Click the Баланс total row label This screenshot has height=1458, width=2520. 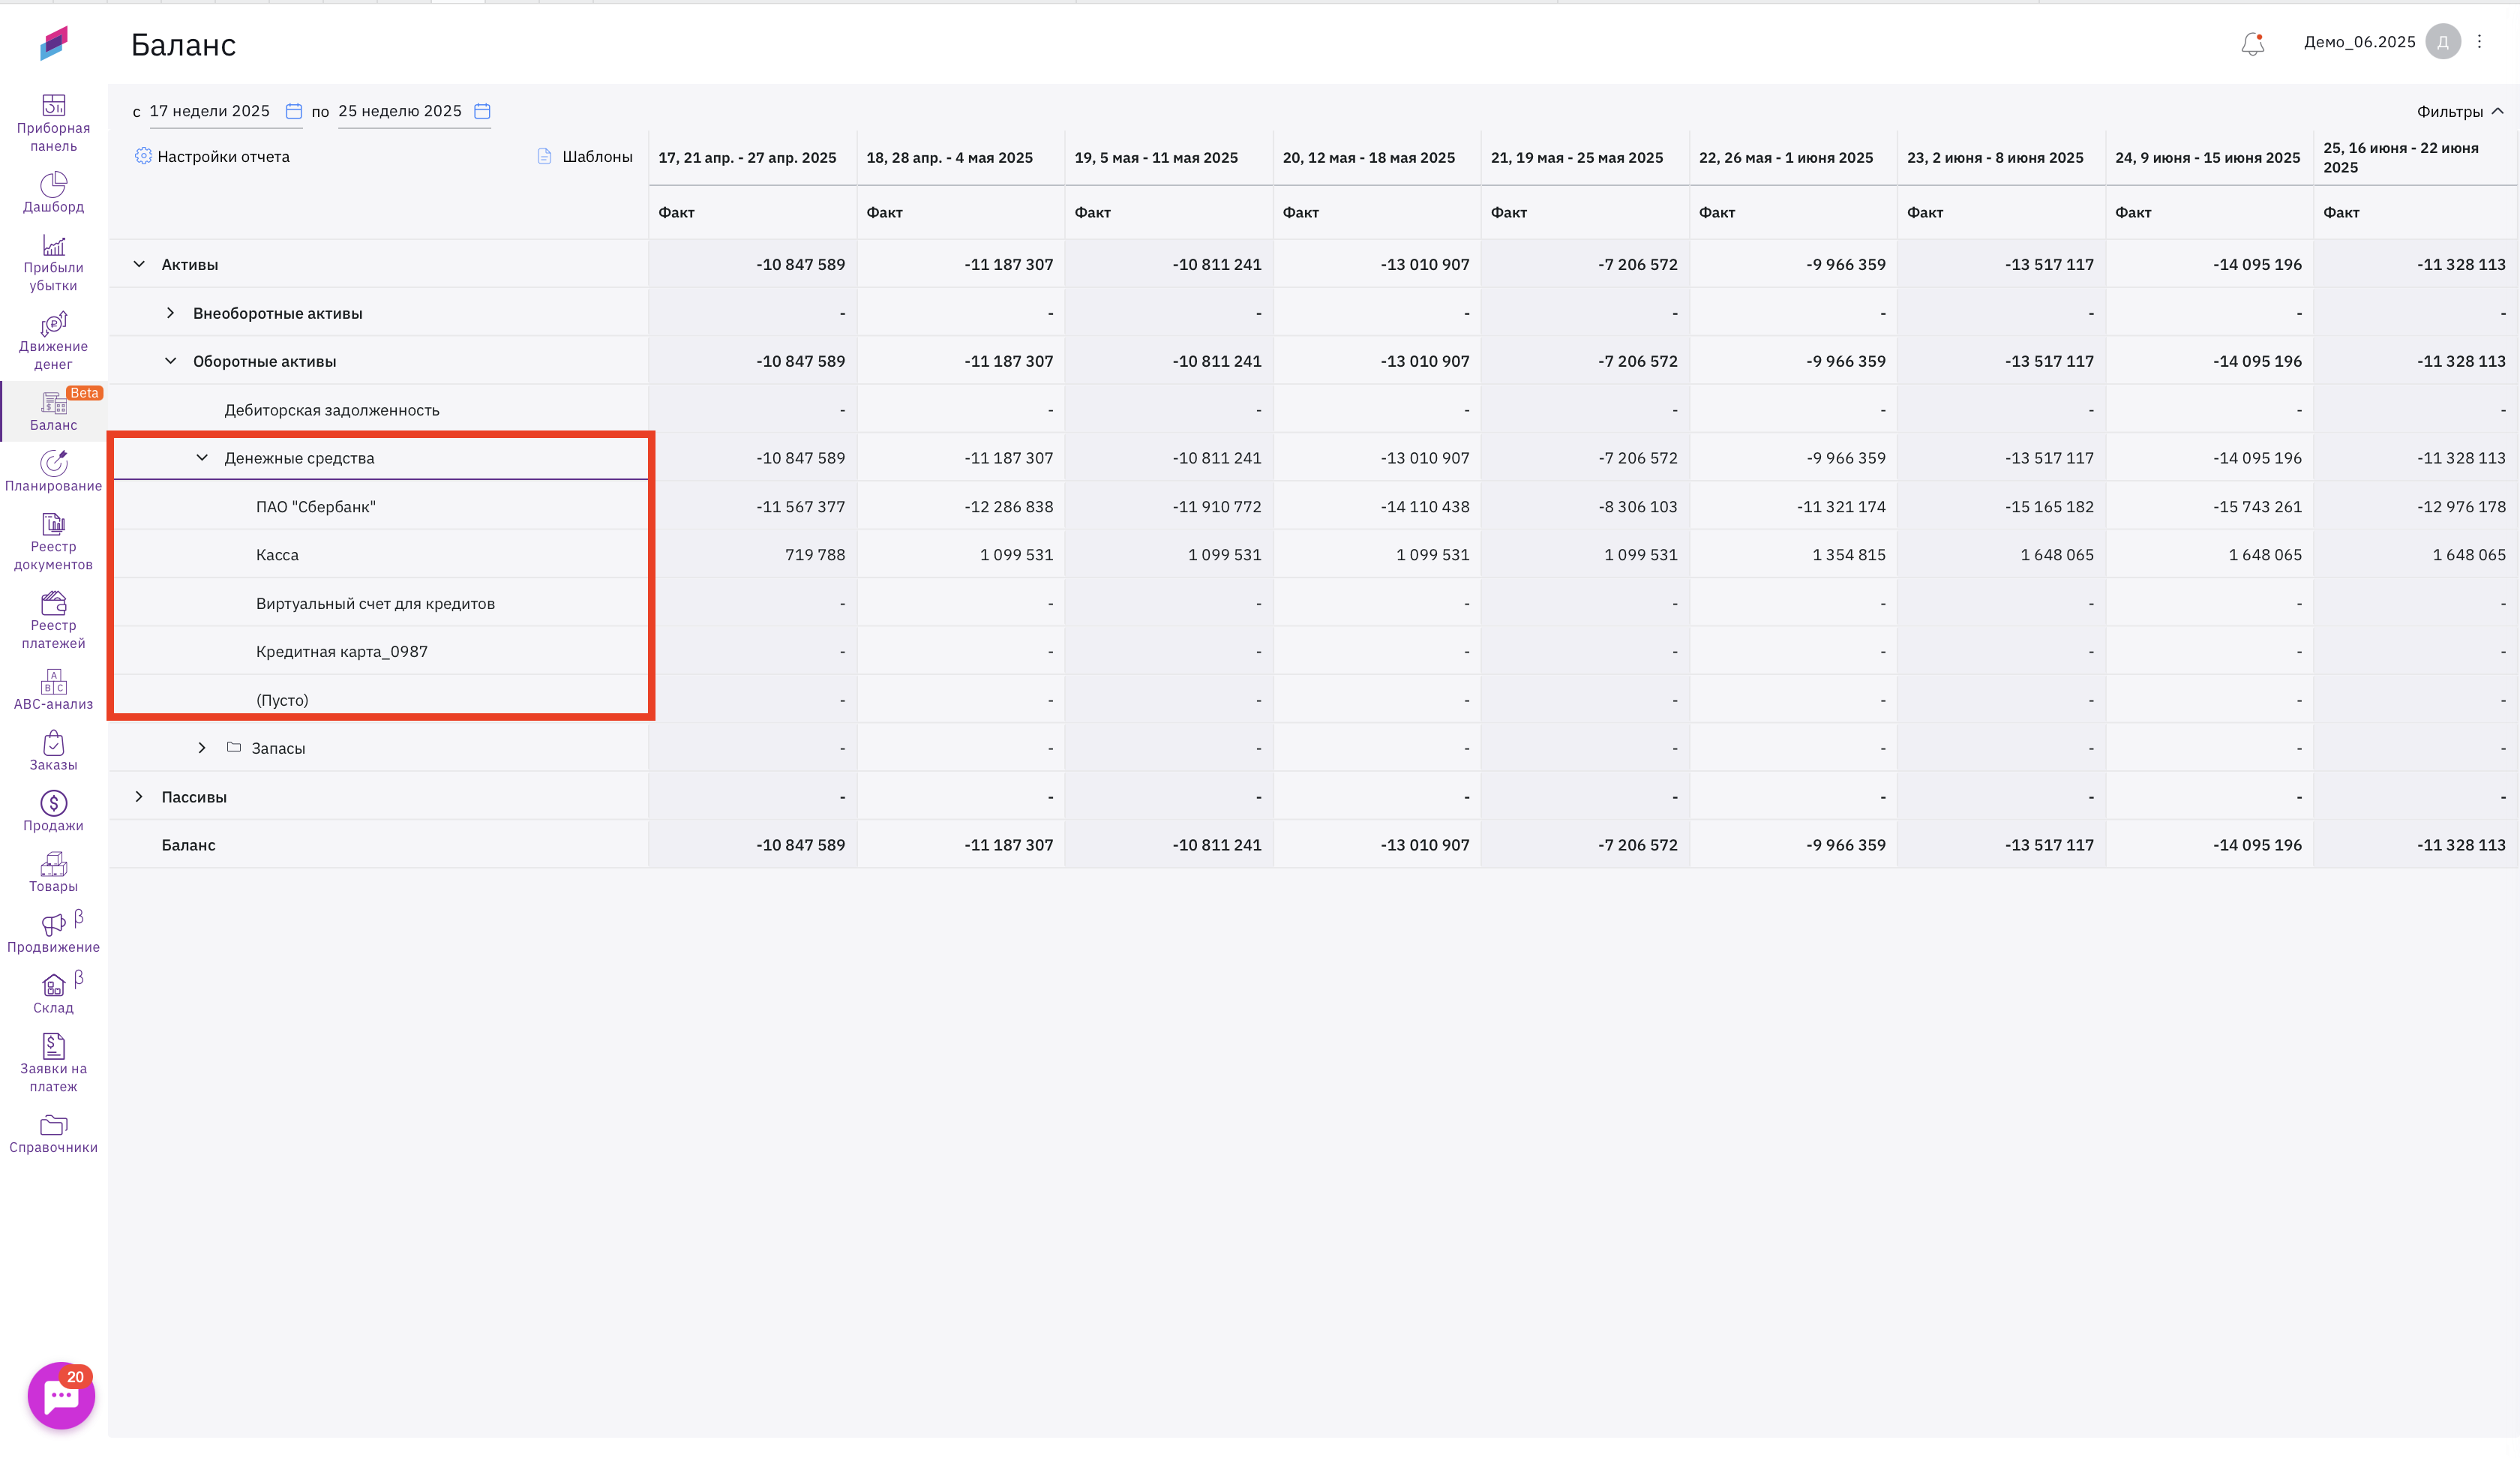188,845
